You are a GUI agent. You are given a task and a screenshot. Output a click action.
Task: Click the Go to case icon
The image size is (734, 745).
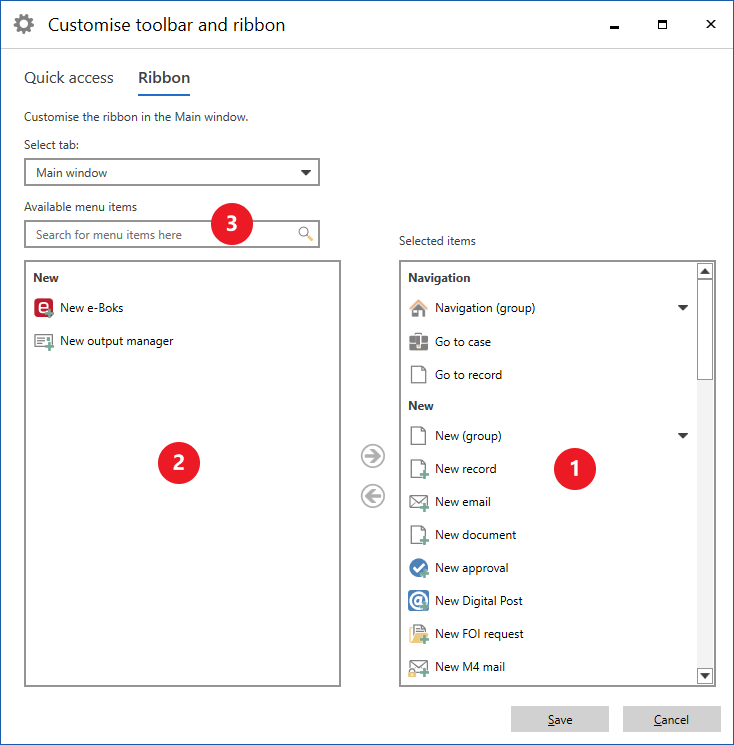(x=419, y=342)
